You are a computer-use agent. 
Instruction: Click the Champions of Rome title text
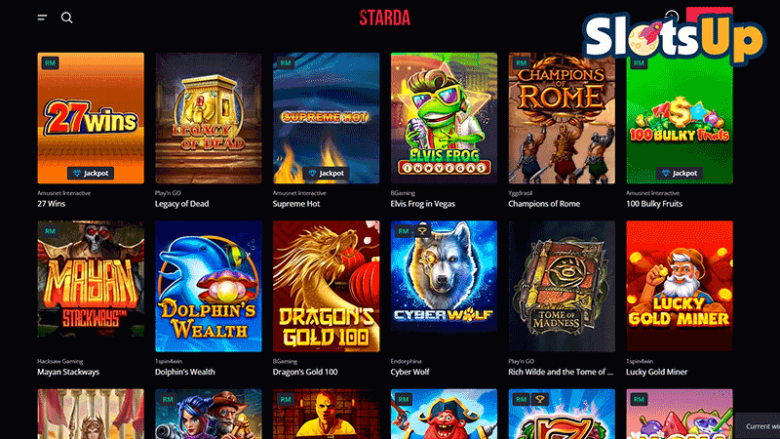tap(544, 204)
